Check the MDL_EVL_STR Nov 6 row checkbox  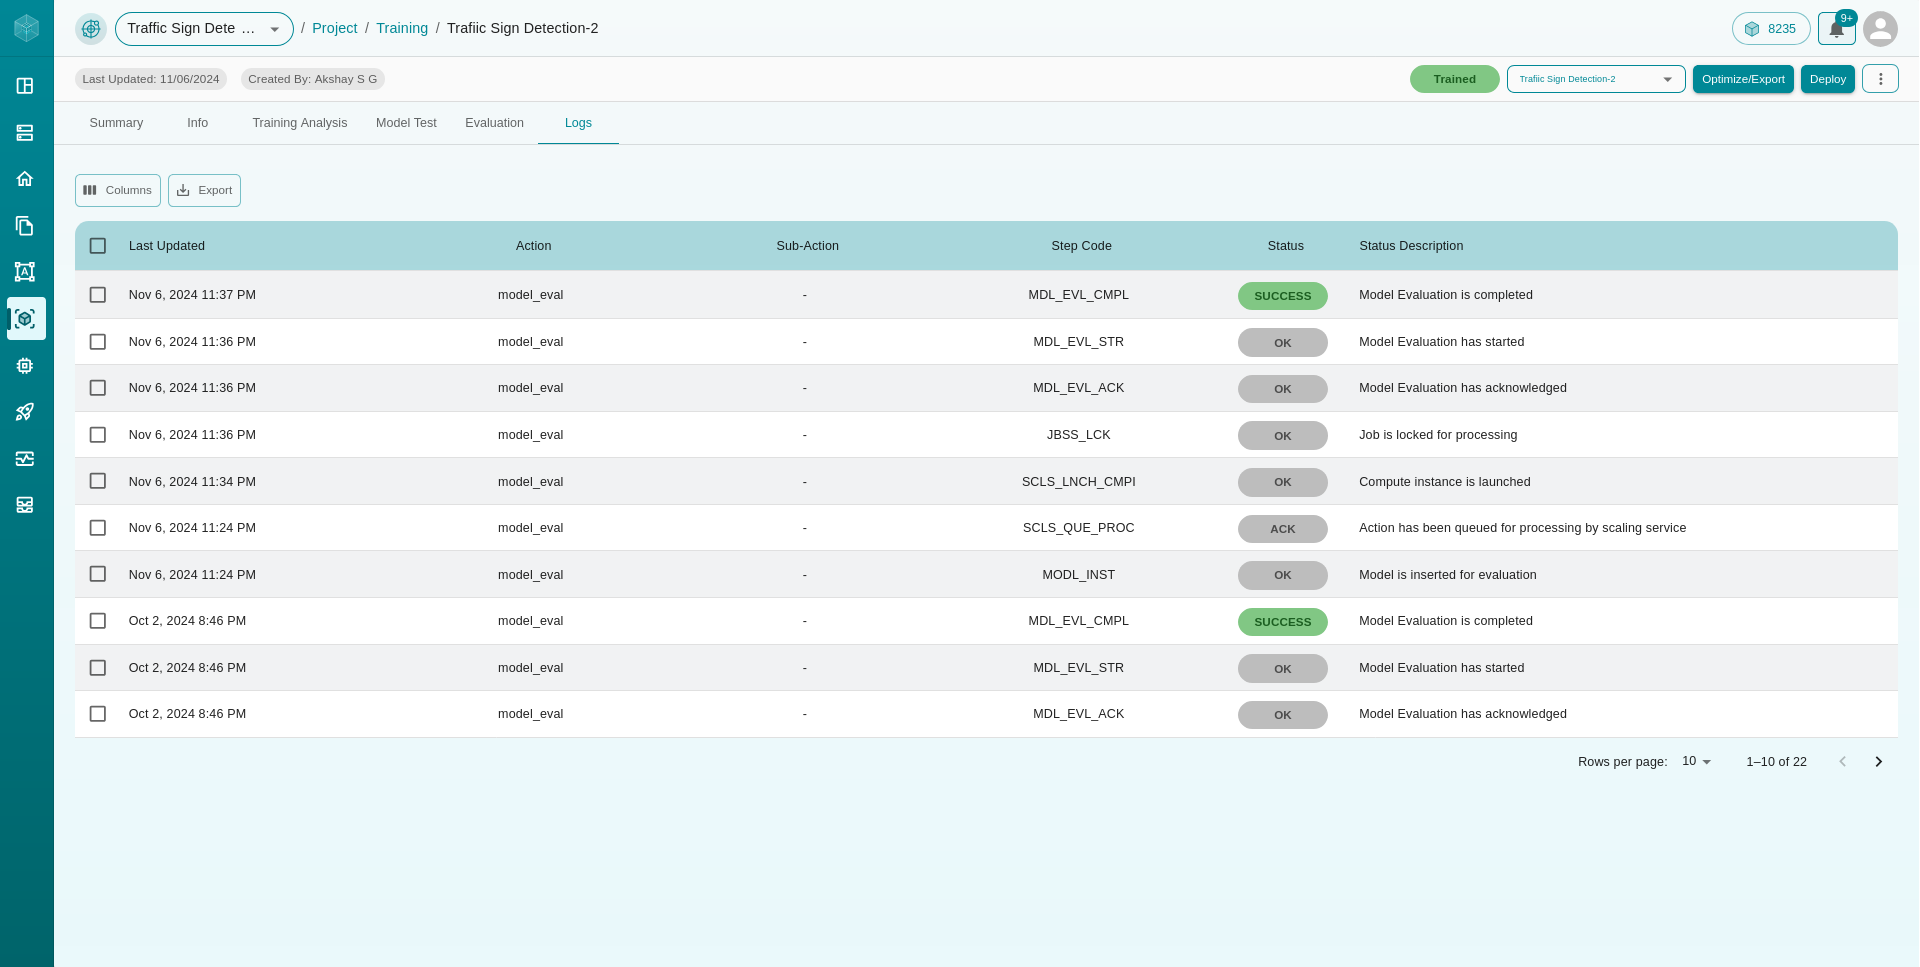click(98, 342)
